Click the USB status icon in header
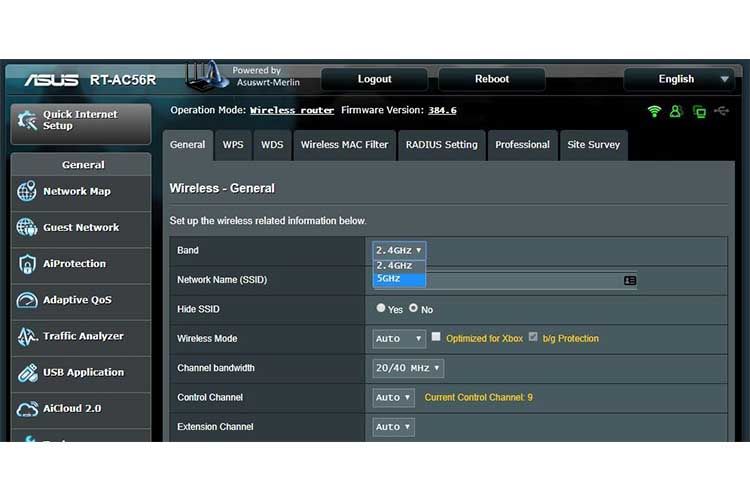750x500 pixels. 721,111
